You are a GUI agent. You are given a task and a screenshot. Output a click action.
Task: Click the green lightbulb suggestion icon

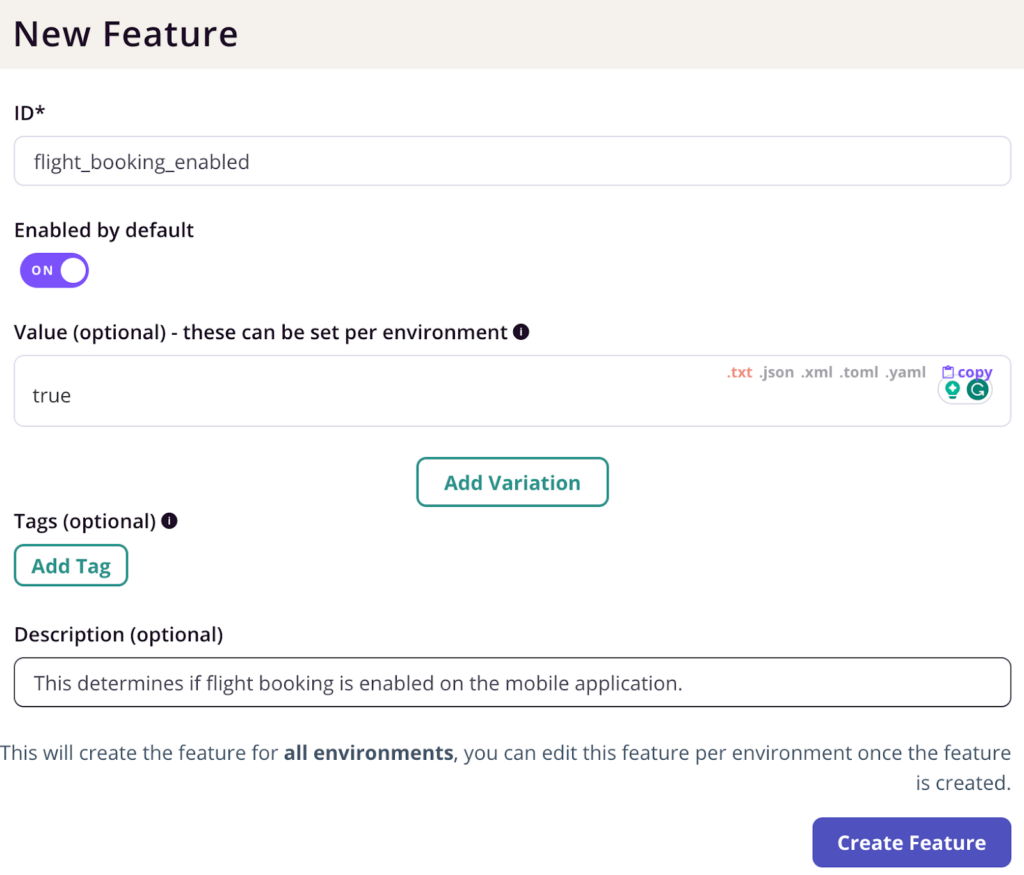click(x=952, y=390)
